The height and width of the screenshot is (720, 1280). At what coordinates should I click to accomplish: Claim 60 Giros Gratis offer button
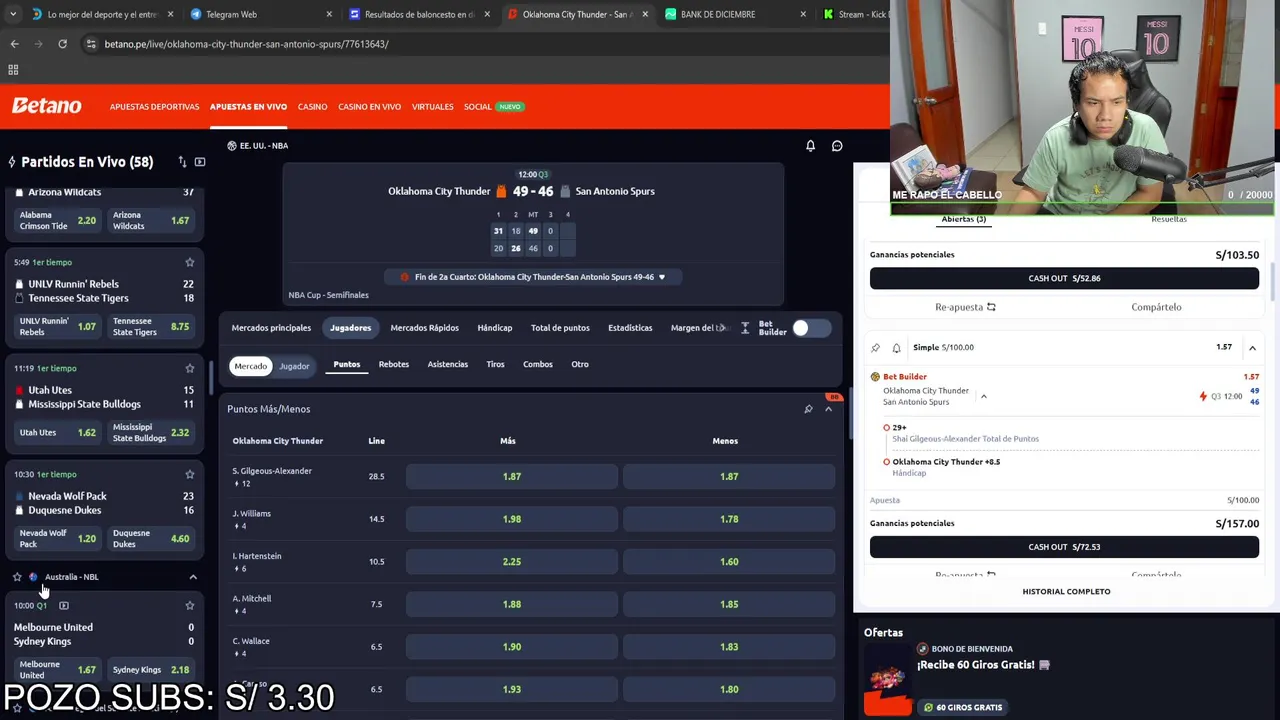[x=961, y=707]
